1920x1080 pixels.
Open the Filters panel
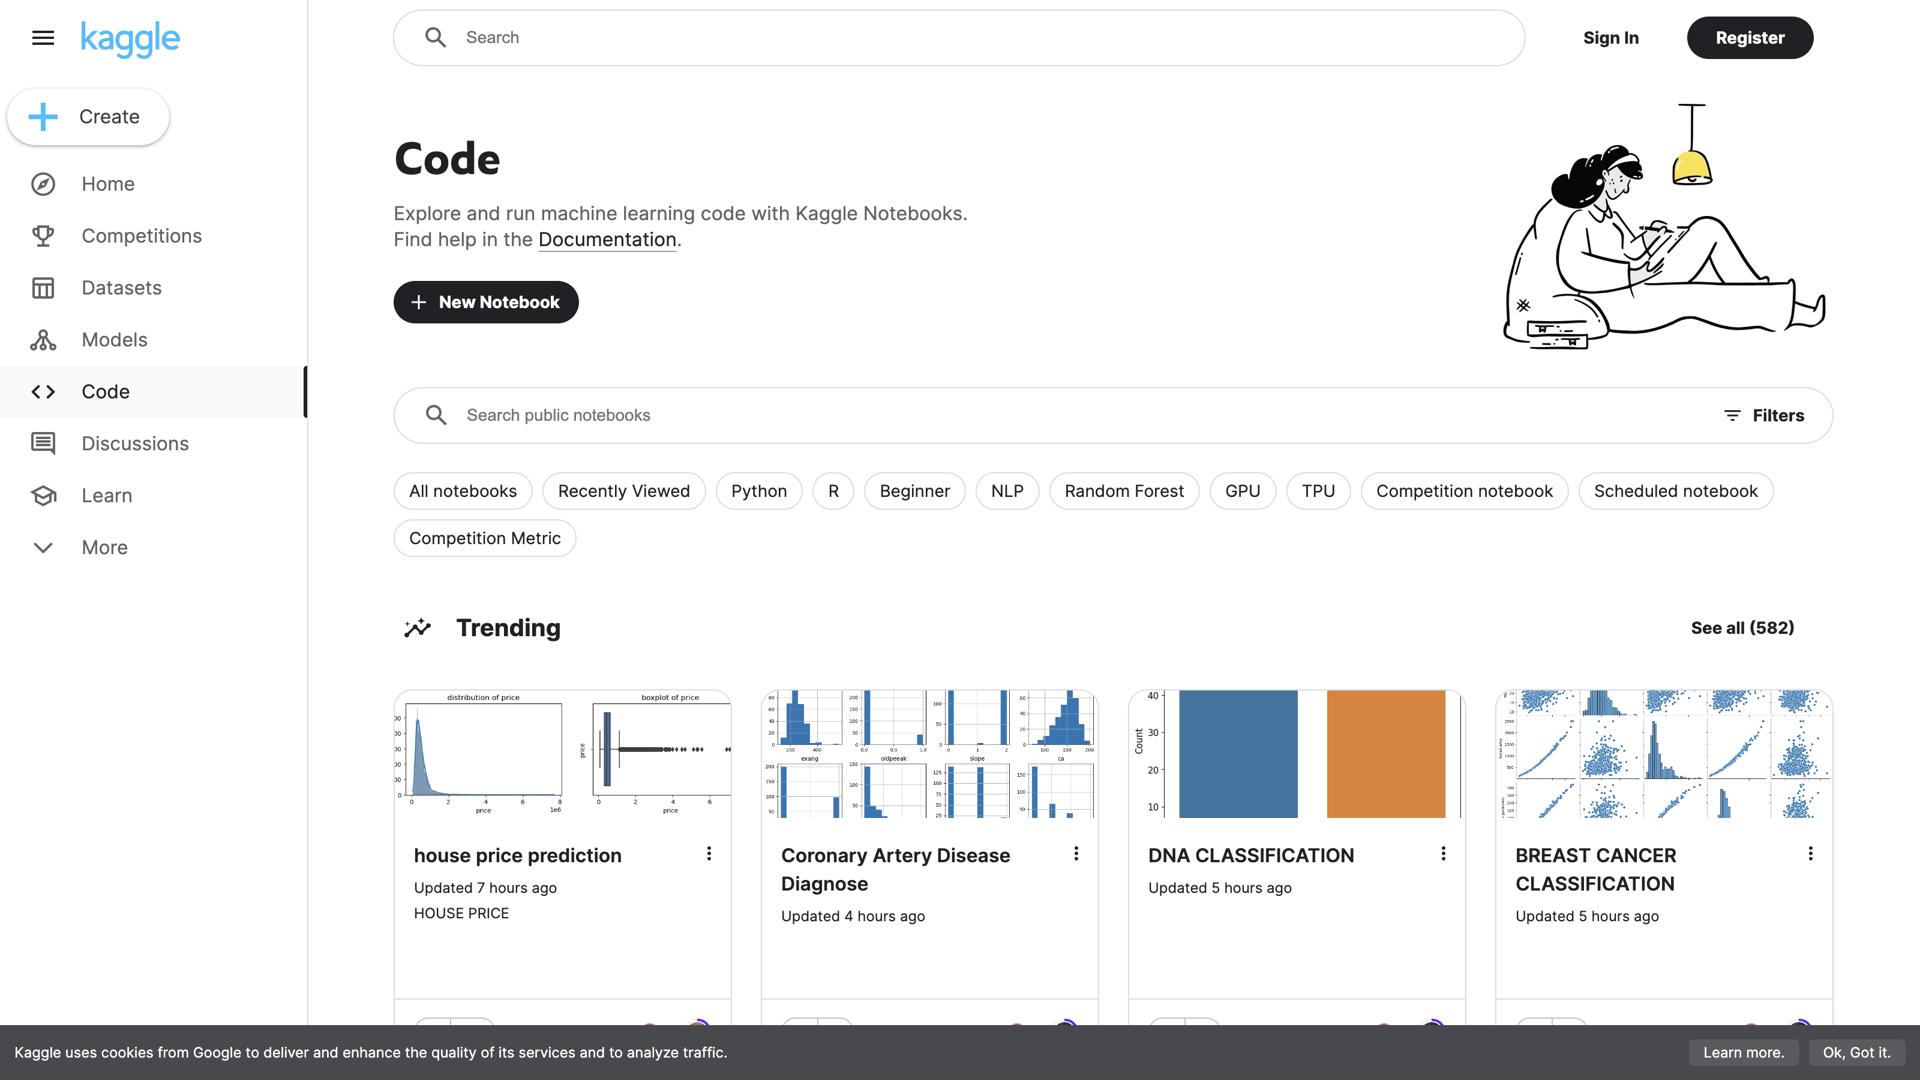coord(1764,415)
